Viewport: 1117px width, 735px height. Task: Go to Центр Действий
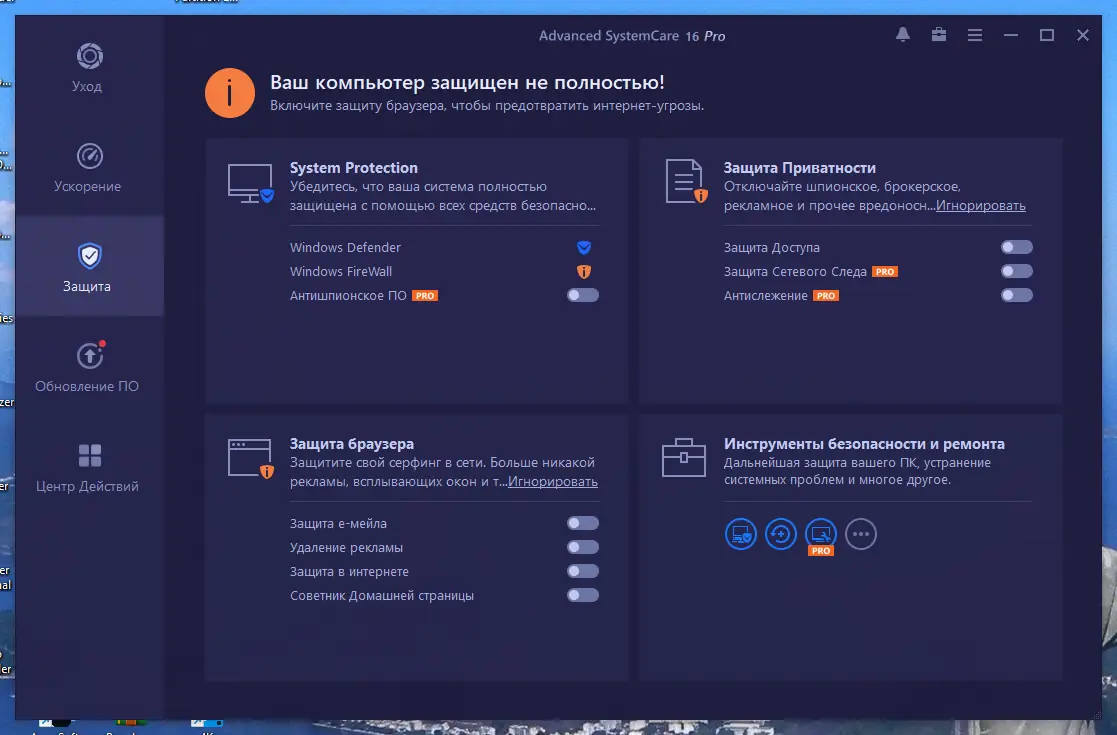pyautogui.click(x=88, y=466)
